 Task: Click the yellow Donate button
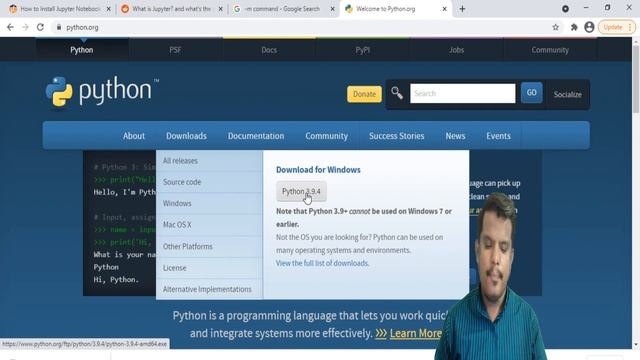[x=364, y=94]
